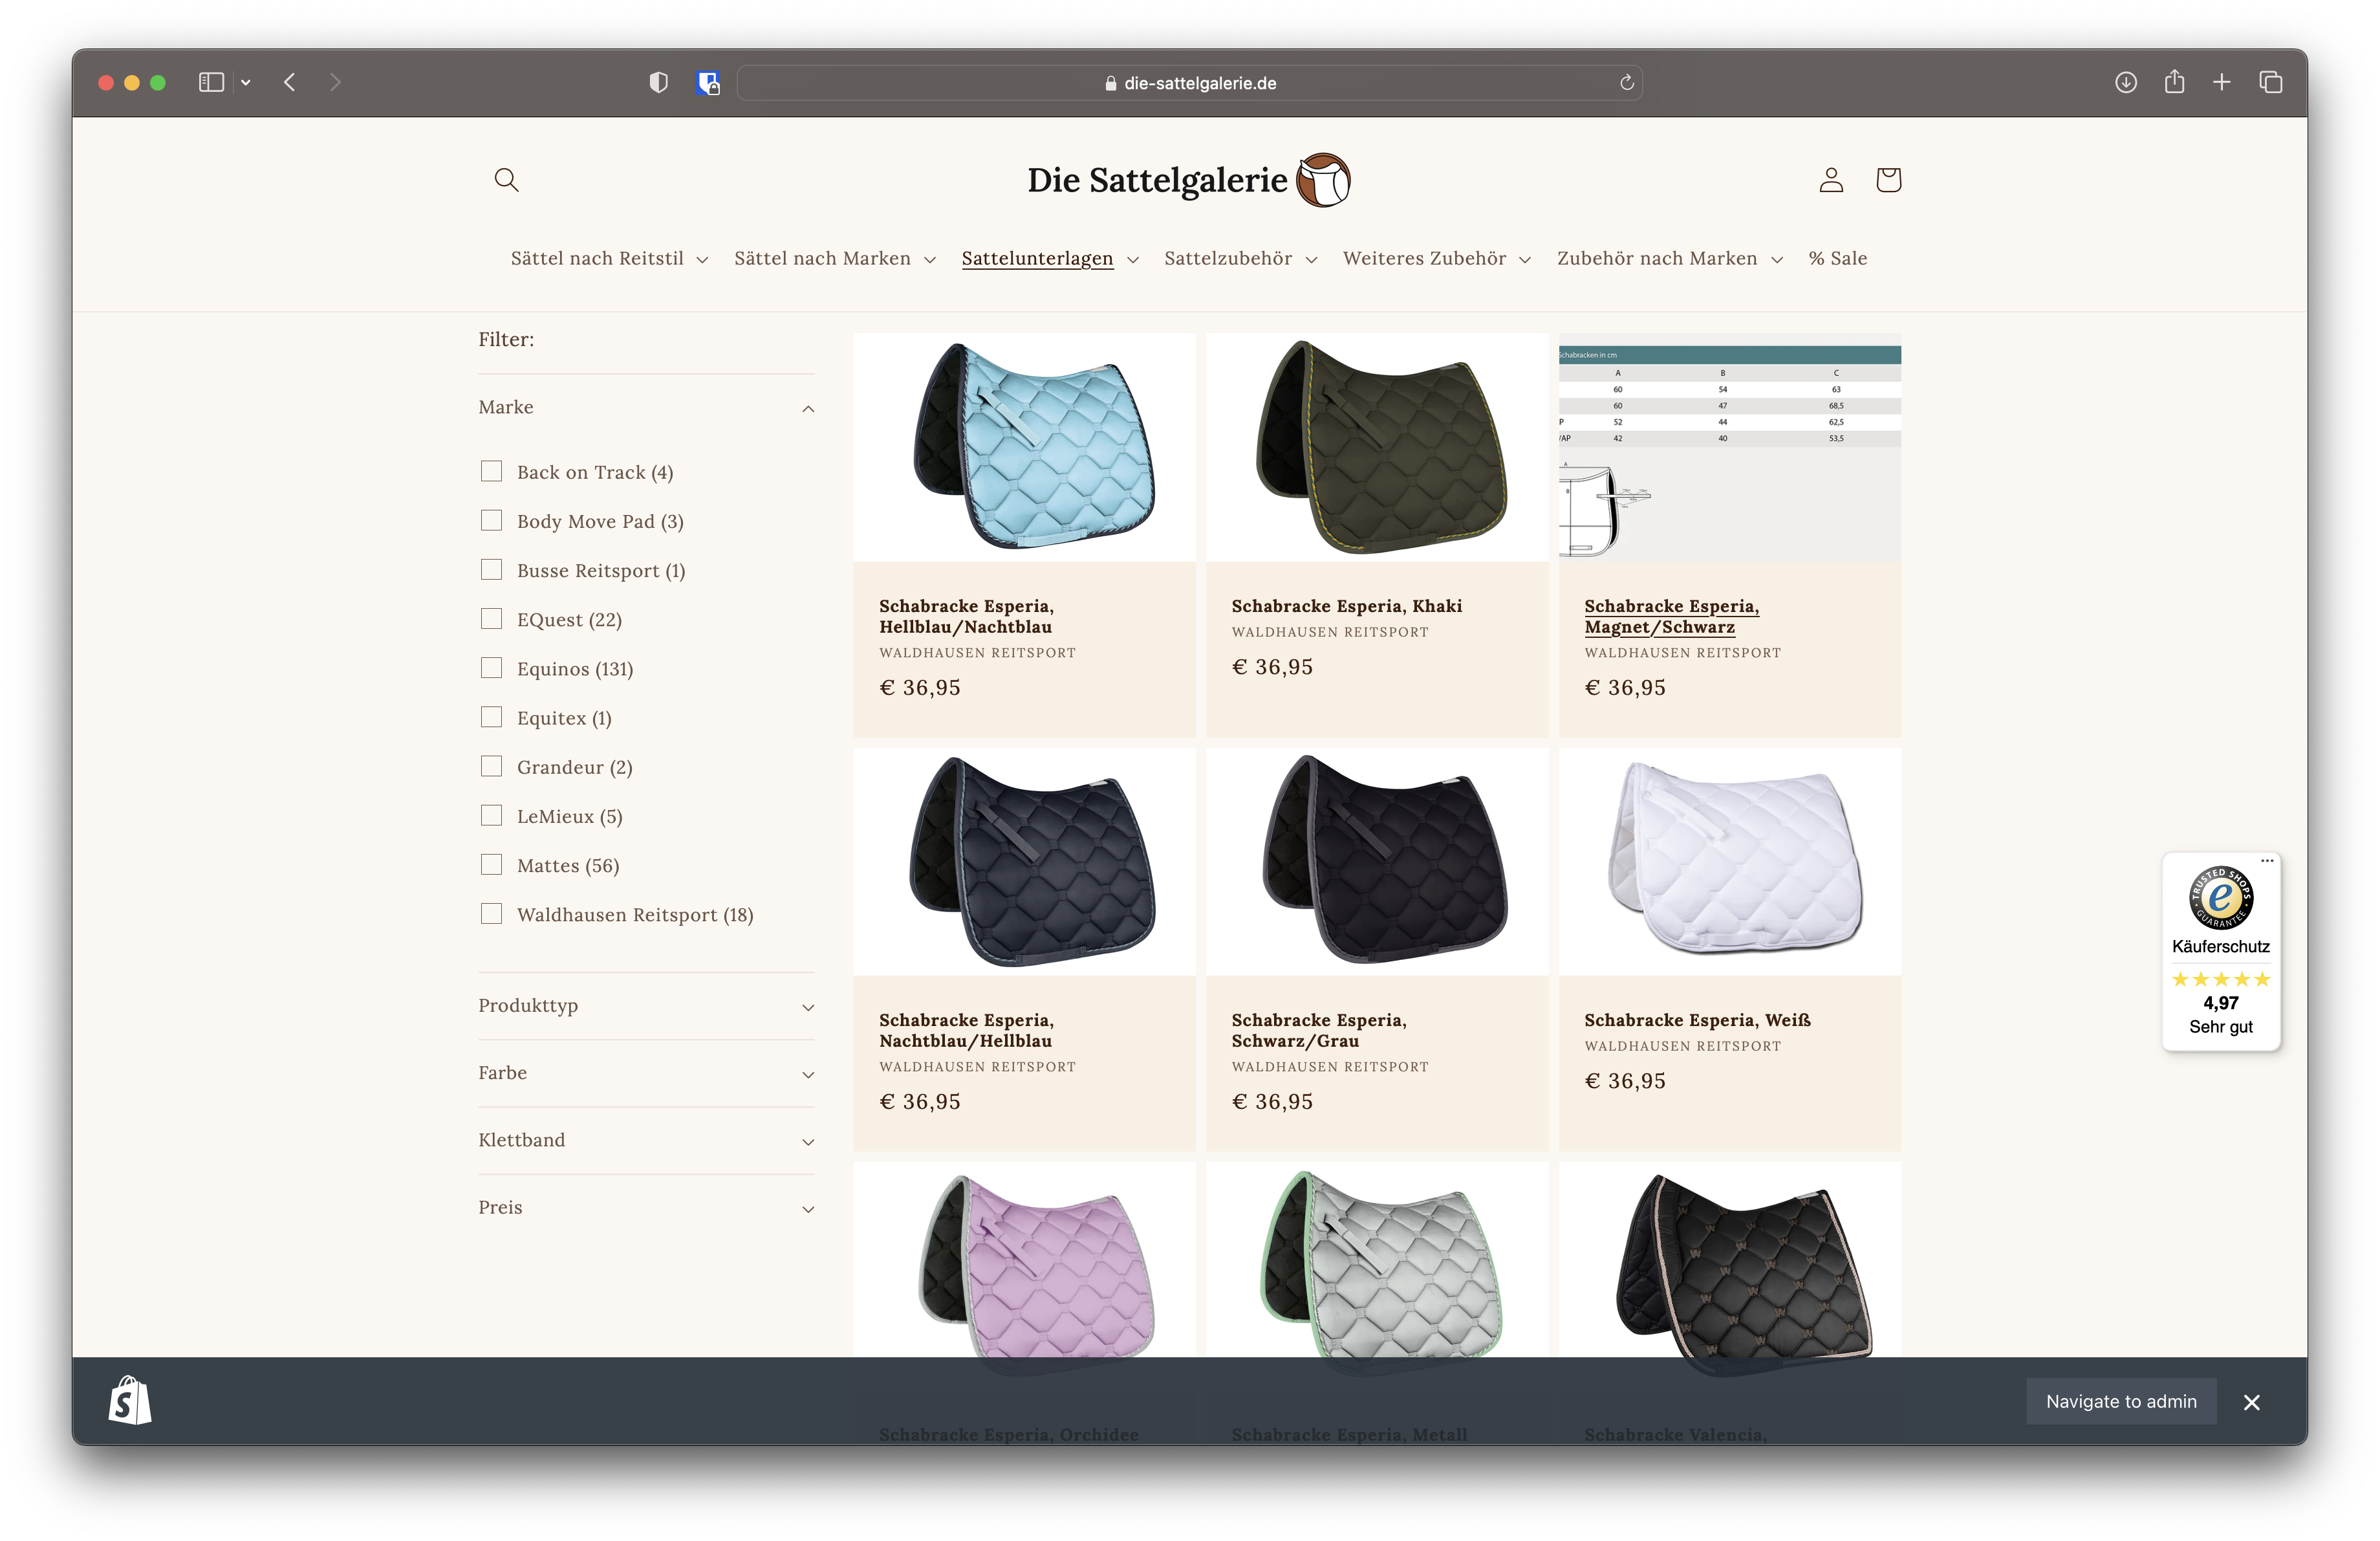2380x1541 pixels.
Task: Go back with the browser back arrow
Action: coord(290,82)
